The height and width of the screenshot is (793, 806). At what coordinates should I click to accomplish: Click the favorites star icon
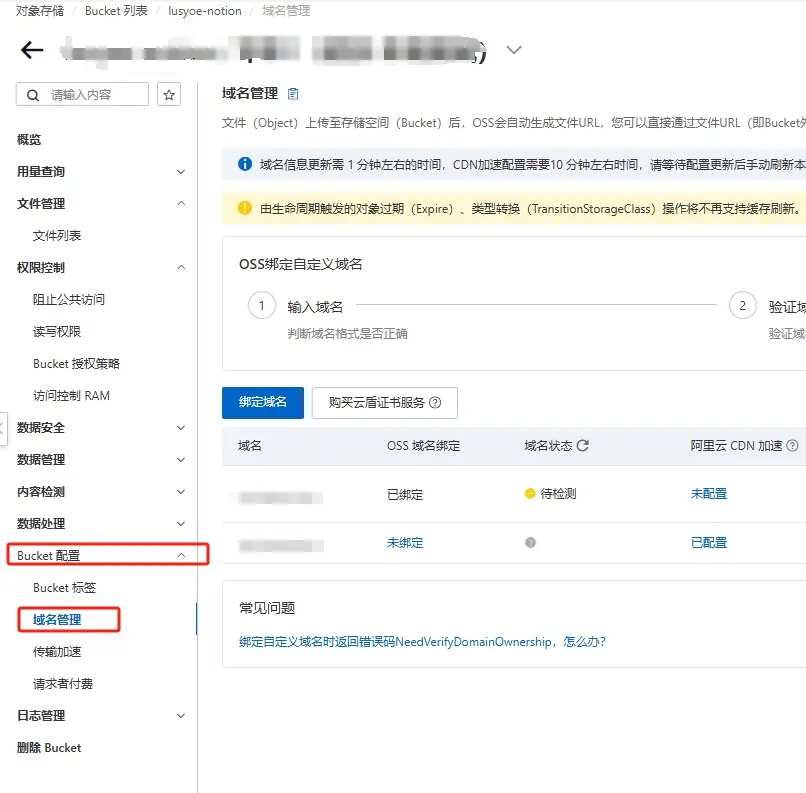(169, 95)
